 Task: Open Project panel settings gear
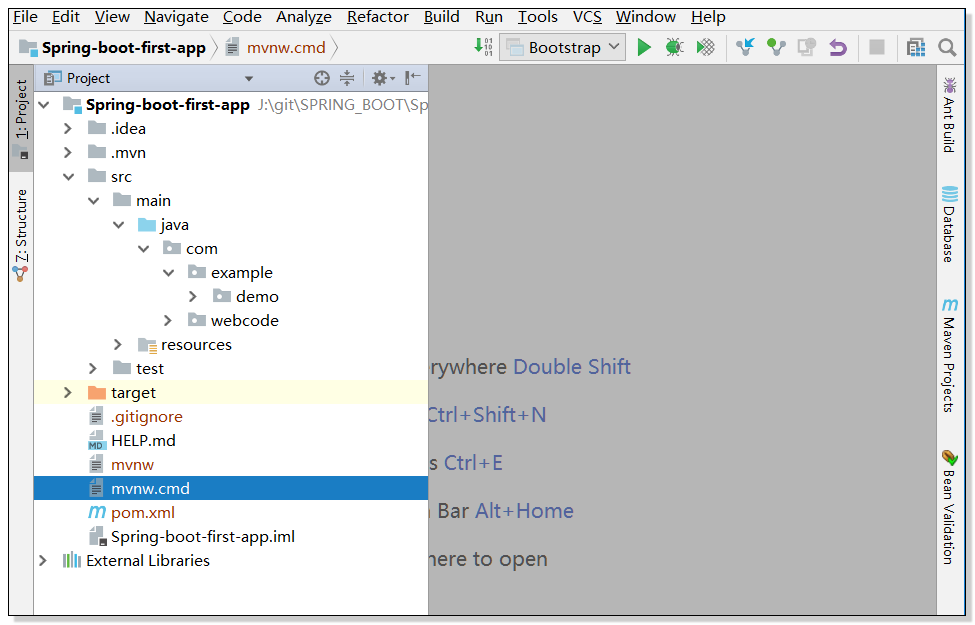click(x=381, y=78)
